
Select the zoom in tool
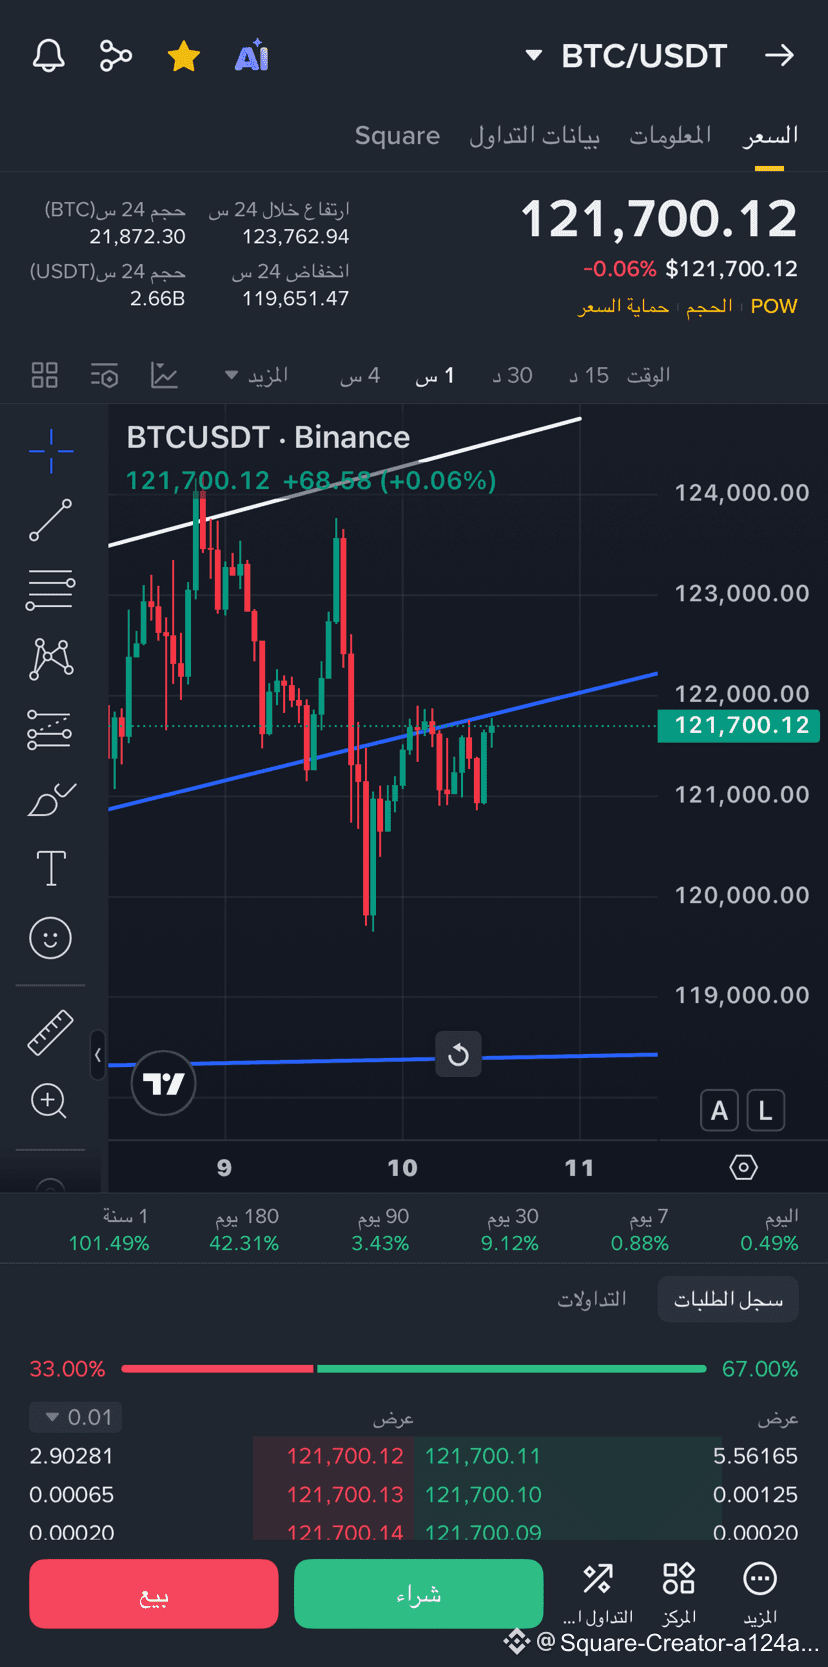tap(49, 1101)
